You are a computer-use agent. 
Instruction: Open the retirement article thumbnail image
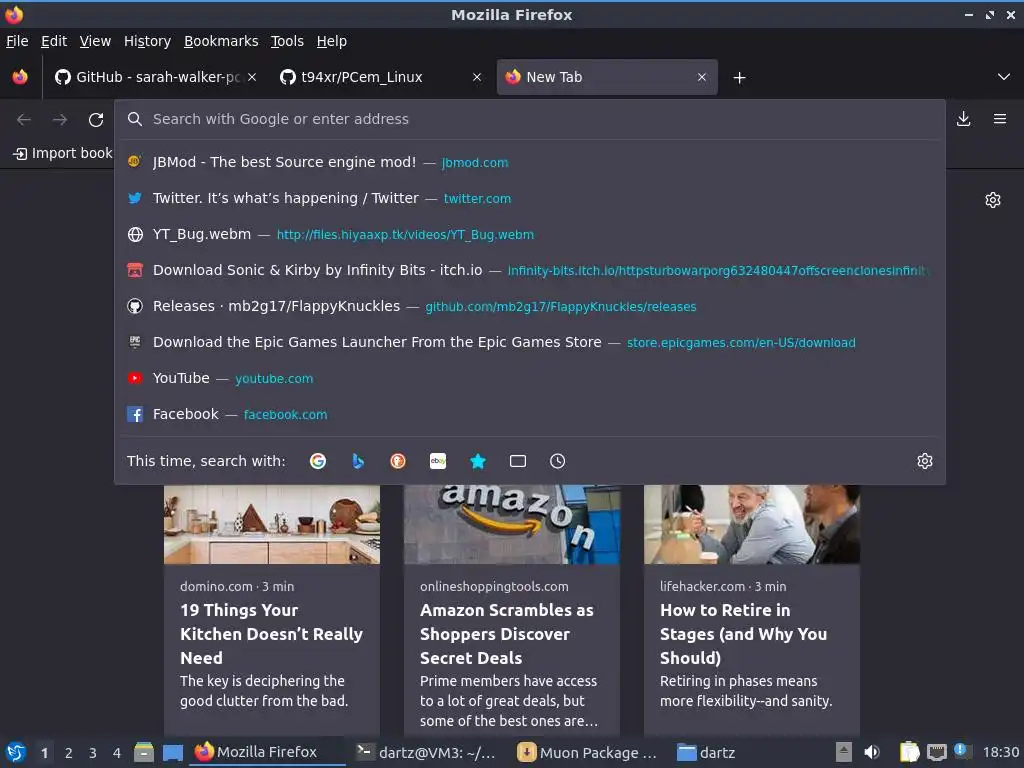(x=752, y=524)
